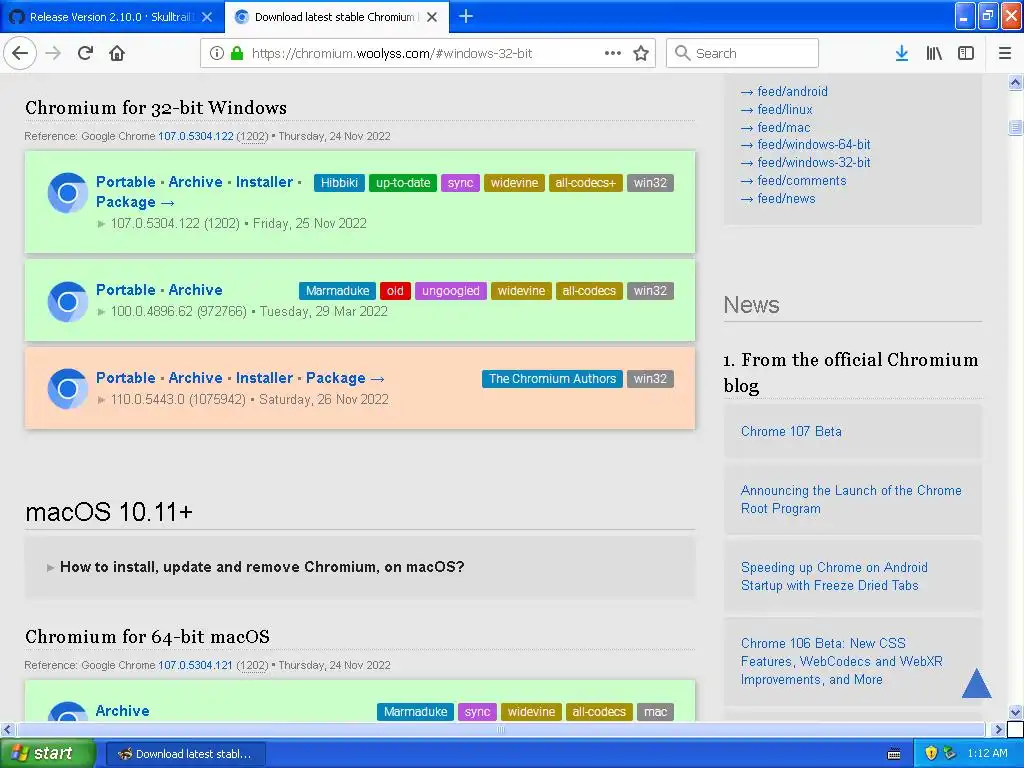1024x768 pixels.
Task: Click Archive in Marmaduke old row
Action: coord(195,289)
